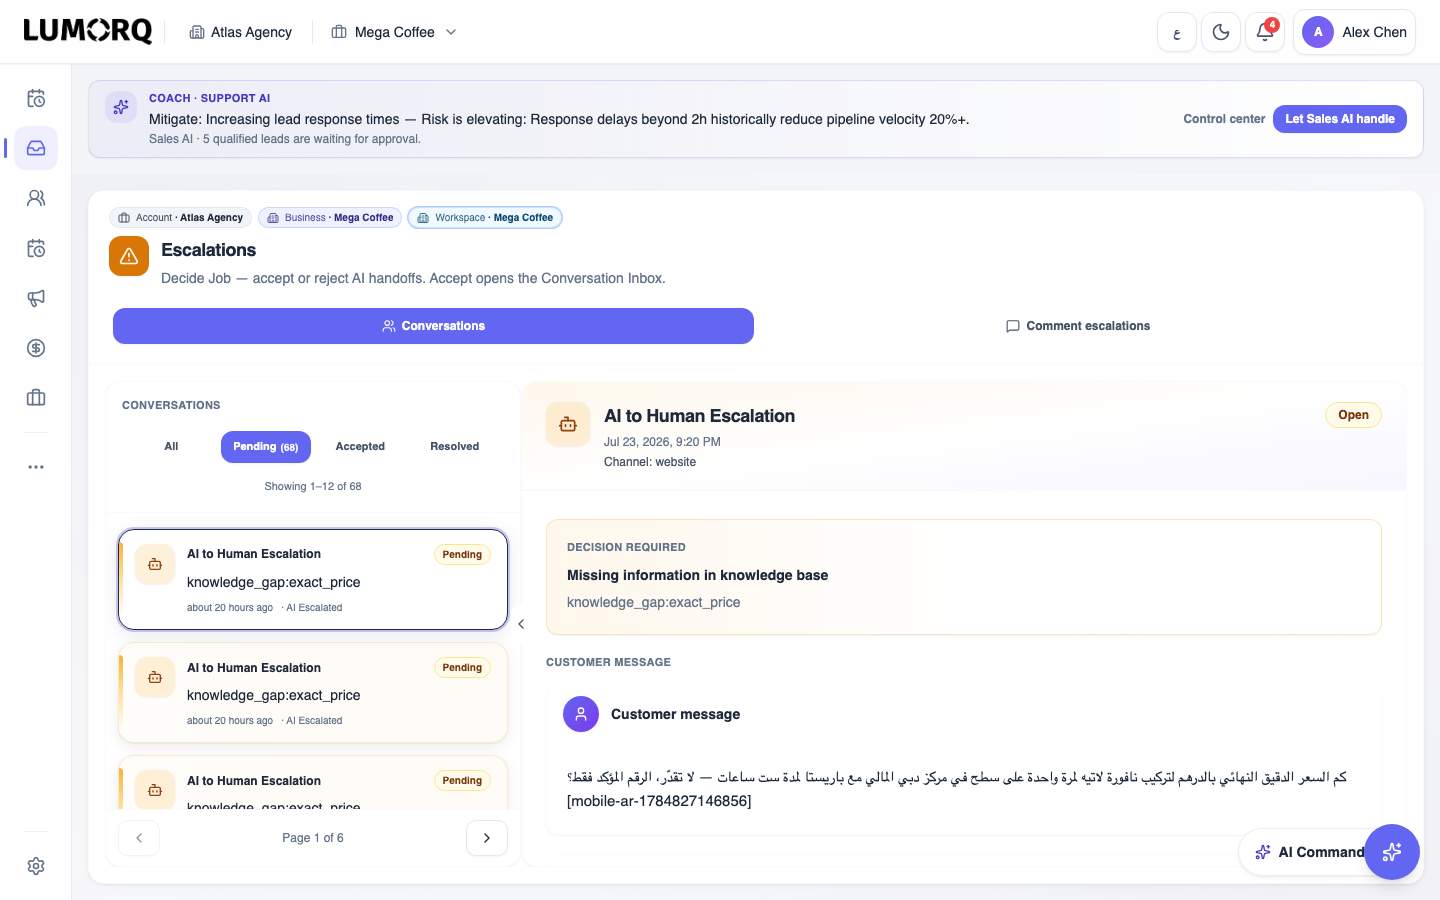This screenshot has height=900, width=1440.
Task: Click Missing information in knowledge base text
Action: tap(697, 575)
